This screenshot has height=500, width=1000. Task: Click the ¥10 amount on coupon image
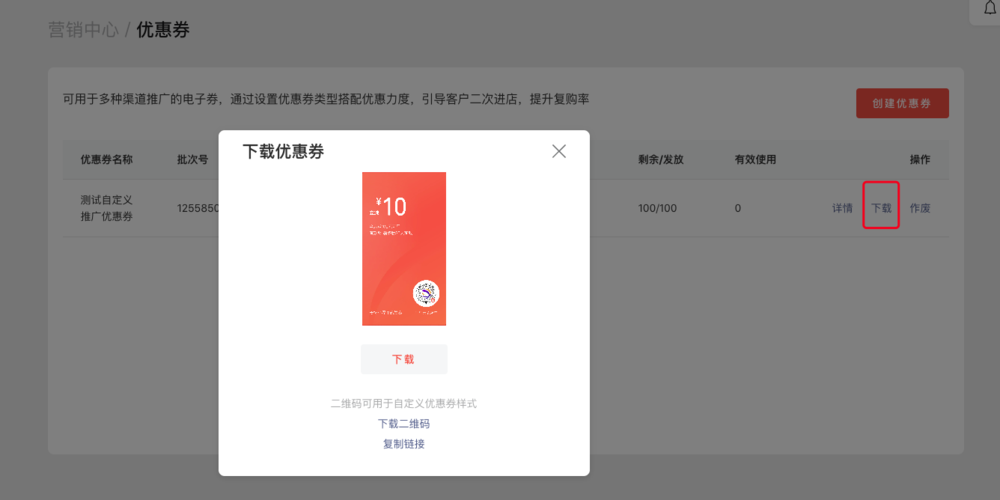point(388,207)
